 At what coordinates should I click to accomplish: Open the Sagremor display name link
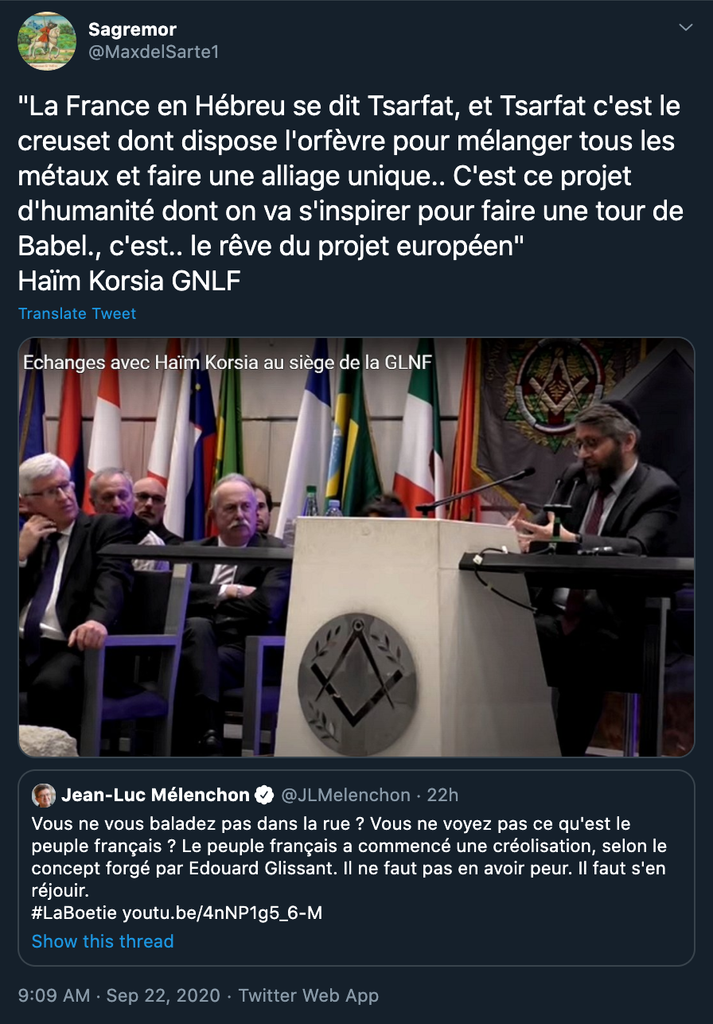coord(132,30)
